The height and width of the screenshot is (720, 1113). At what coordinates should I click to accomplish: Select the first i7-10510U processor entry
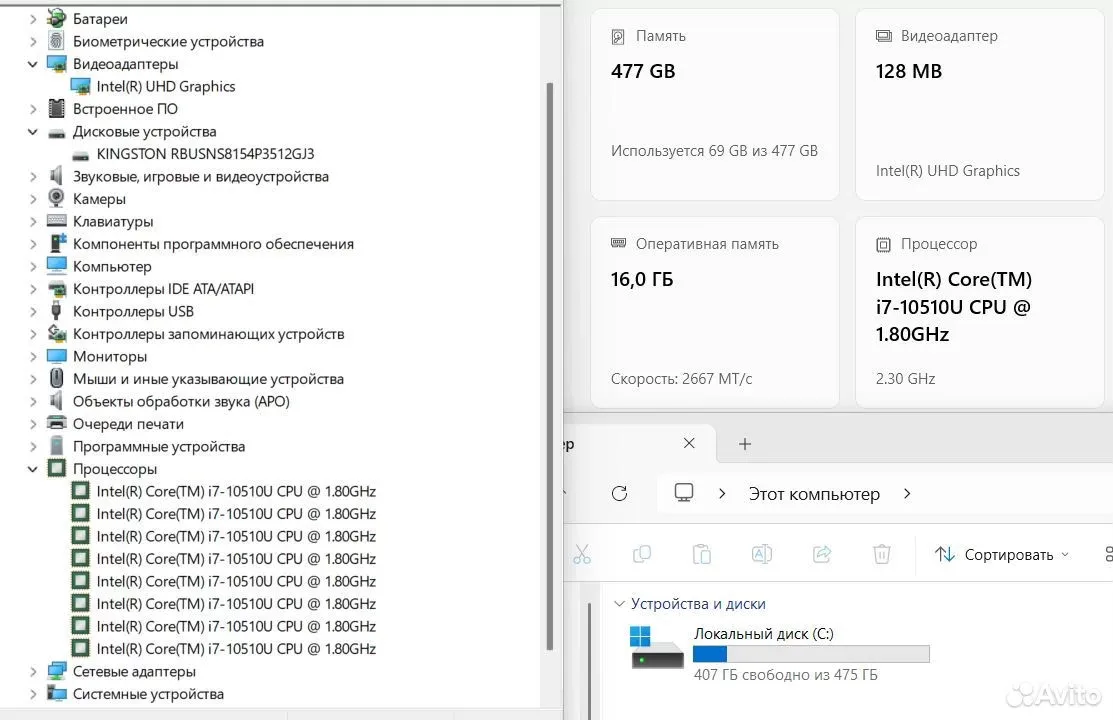click(236, 491)
